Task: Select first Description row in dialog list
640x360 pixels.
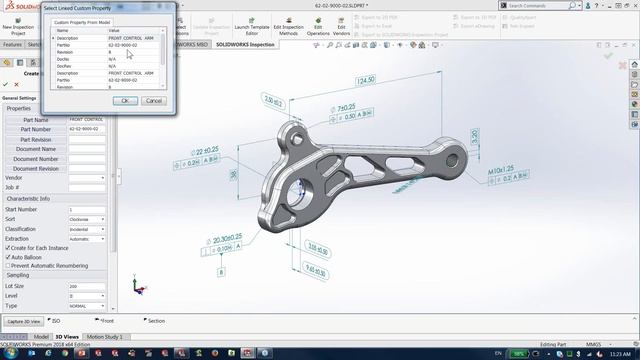Action: click(x=106, y=38)
